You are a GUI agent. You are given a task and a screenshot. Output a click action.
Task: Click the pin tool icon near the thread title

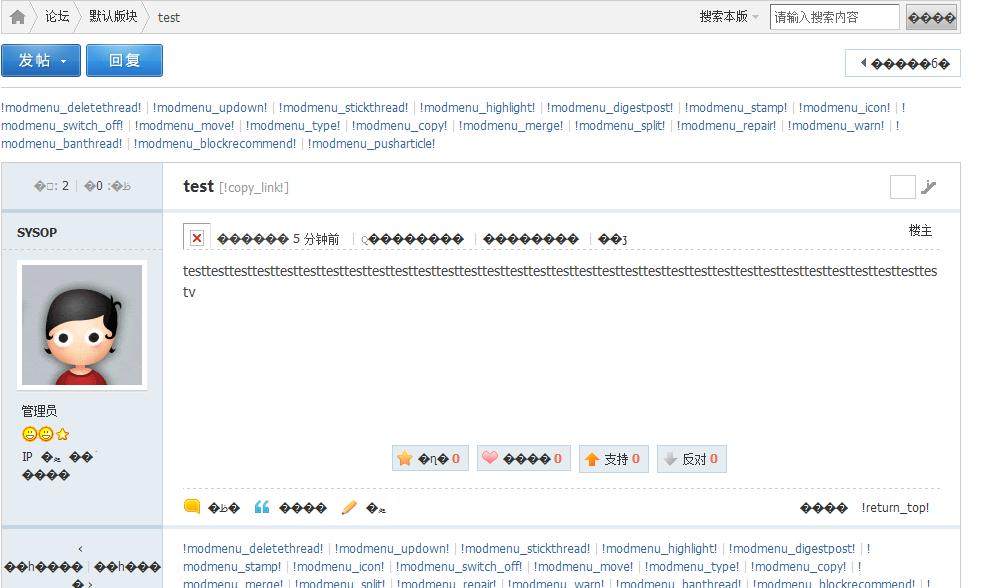coord(928,187)
